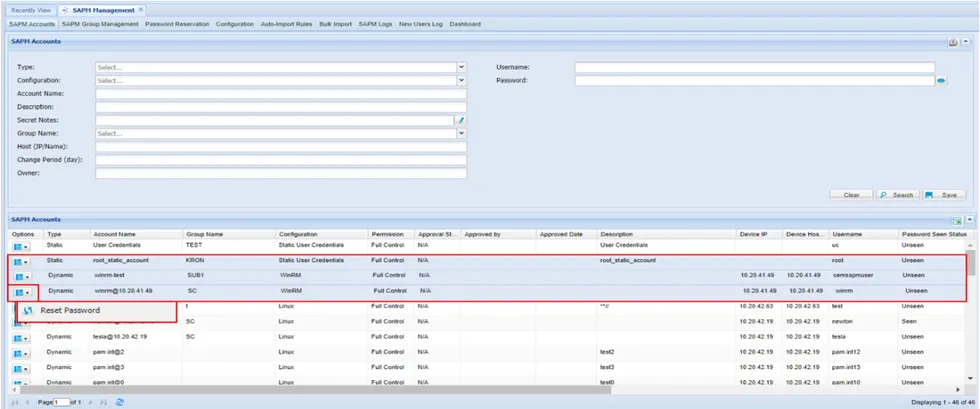Click the export icon in the accounts grid header

957,220
